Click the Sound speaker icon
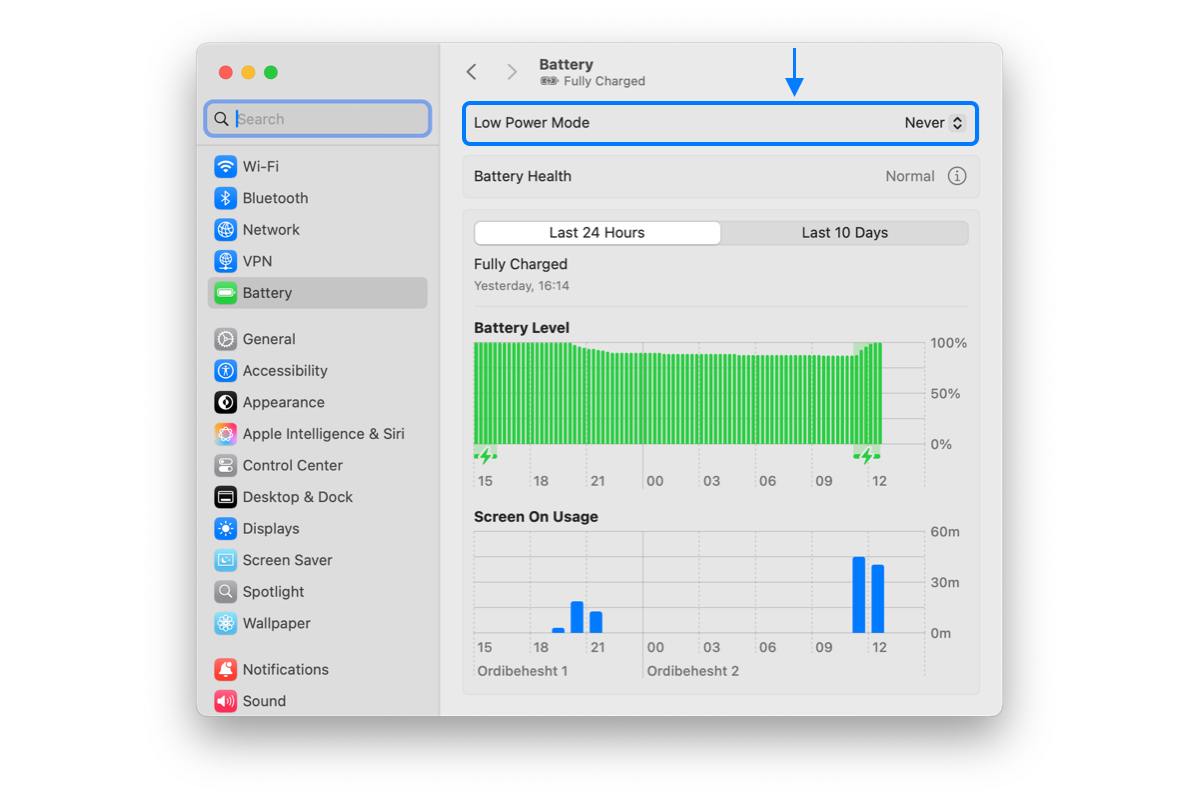The image size is (1200, 800). [x=226, y=701]
